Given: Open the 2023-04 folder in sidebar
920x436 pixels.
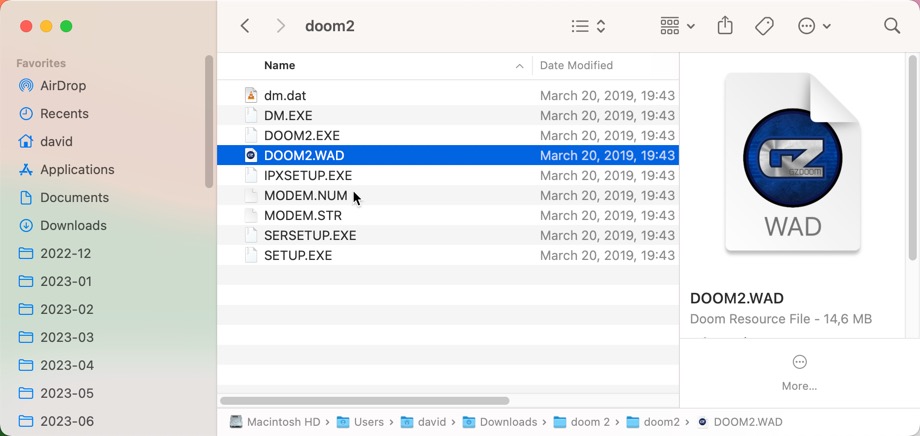Looking at the screenshot, I should click(56, 366).
